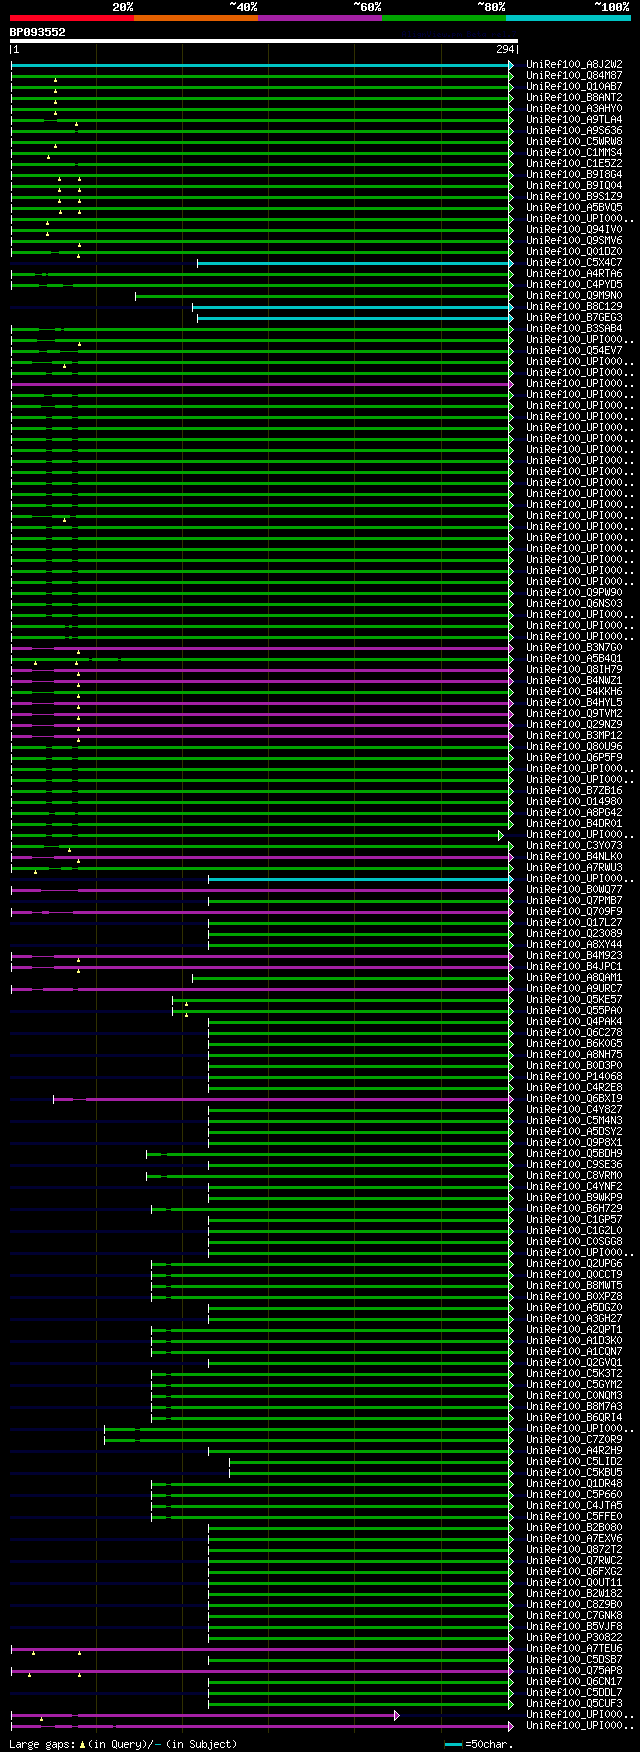The image size is (640, 1752).
Task: Click the UniRef100_B0WQ77 label
Action: [573, 890]
